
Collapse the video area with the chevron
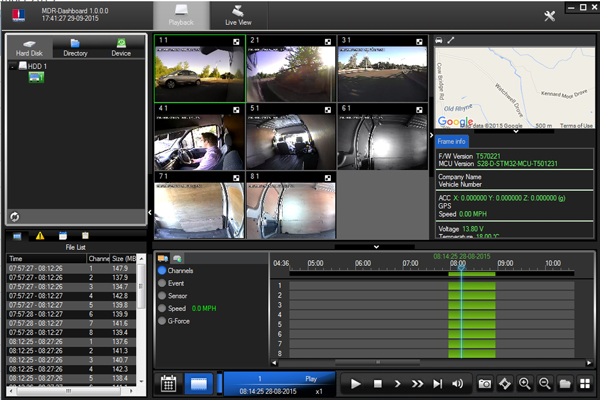click(x=377, y=245)
